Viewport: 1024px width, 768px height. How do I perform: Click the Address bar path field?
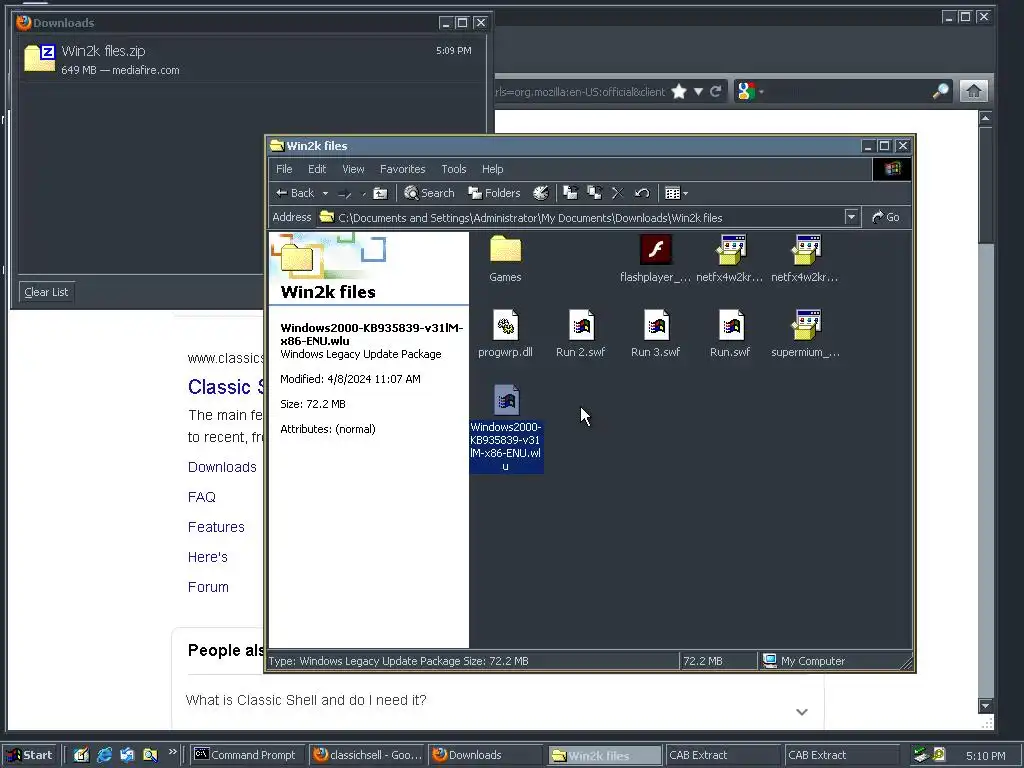(588, 217)
